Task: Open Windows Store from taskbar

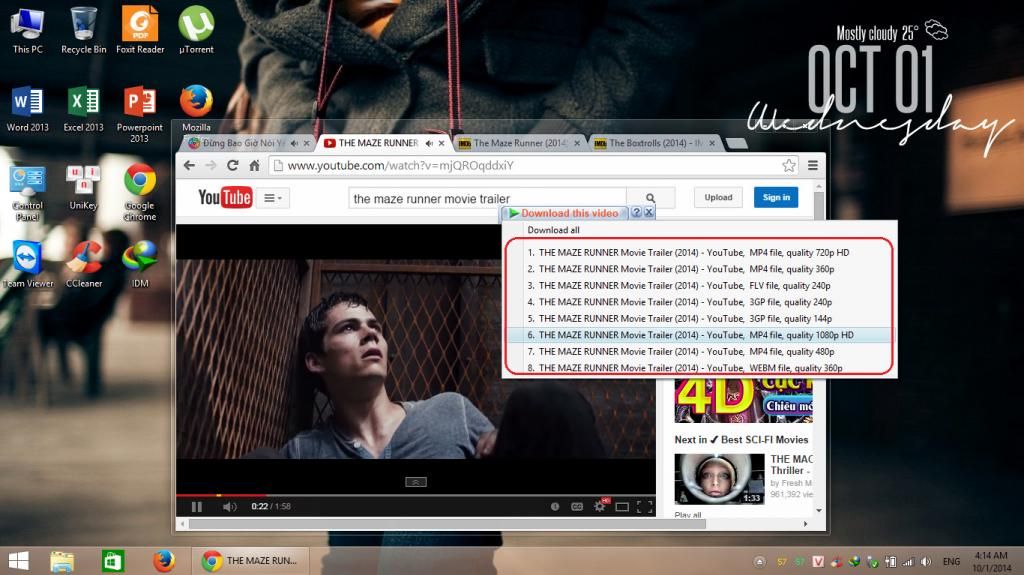Action: click(112, 561)
